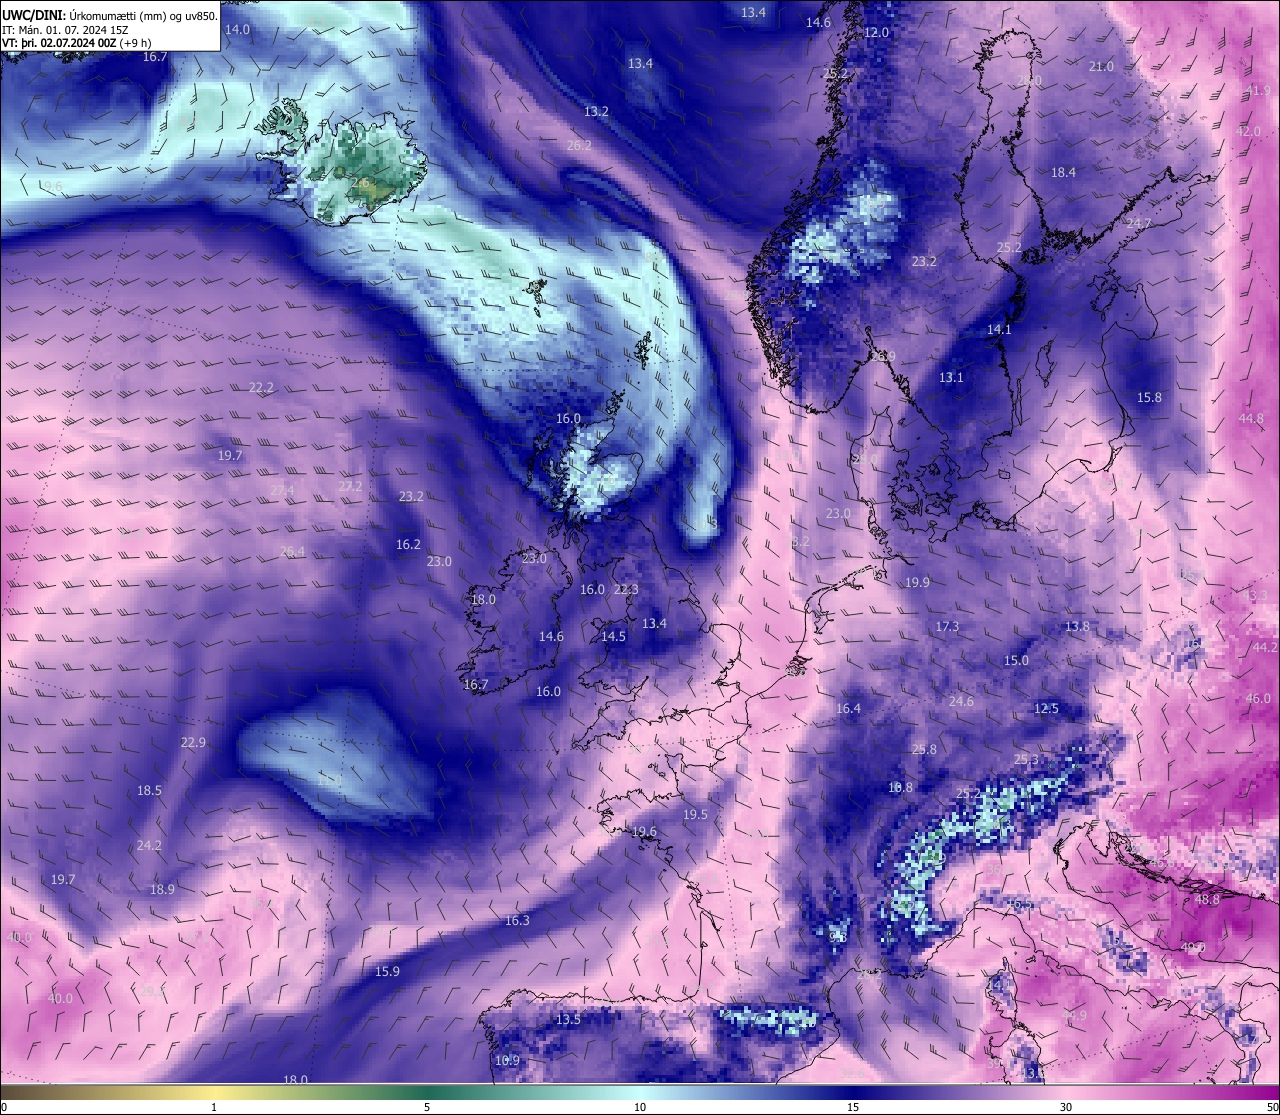1280x1115 pixels.
Task: Click the 22.9 value southwest of Ireland
Action: (193, 742)
